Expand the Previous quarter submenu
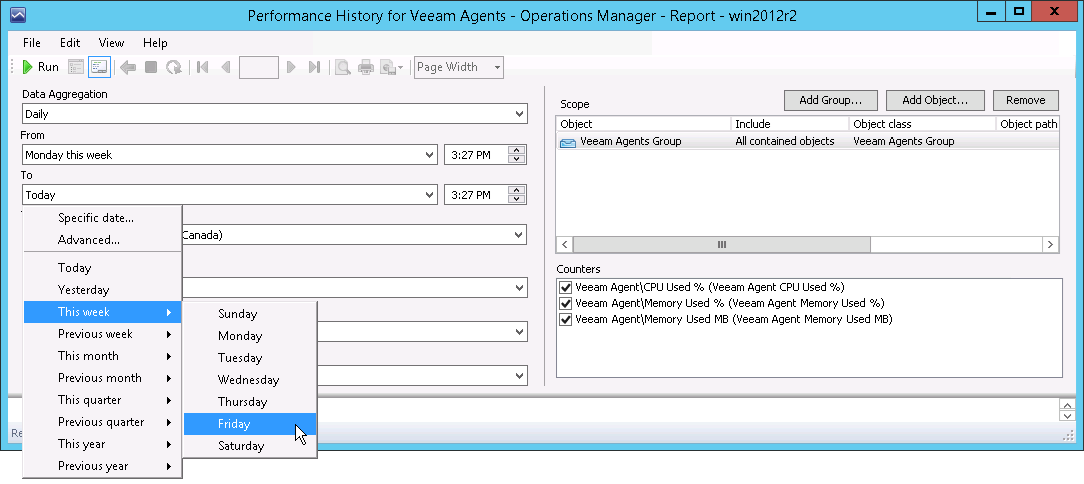Image resolution: width=1084 pixels, height=484 pixels. coord(102,422)
